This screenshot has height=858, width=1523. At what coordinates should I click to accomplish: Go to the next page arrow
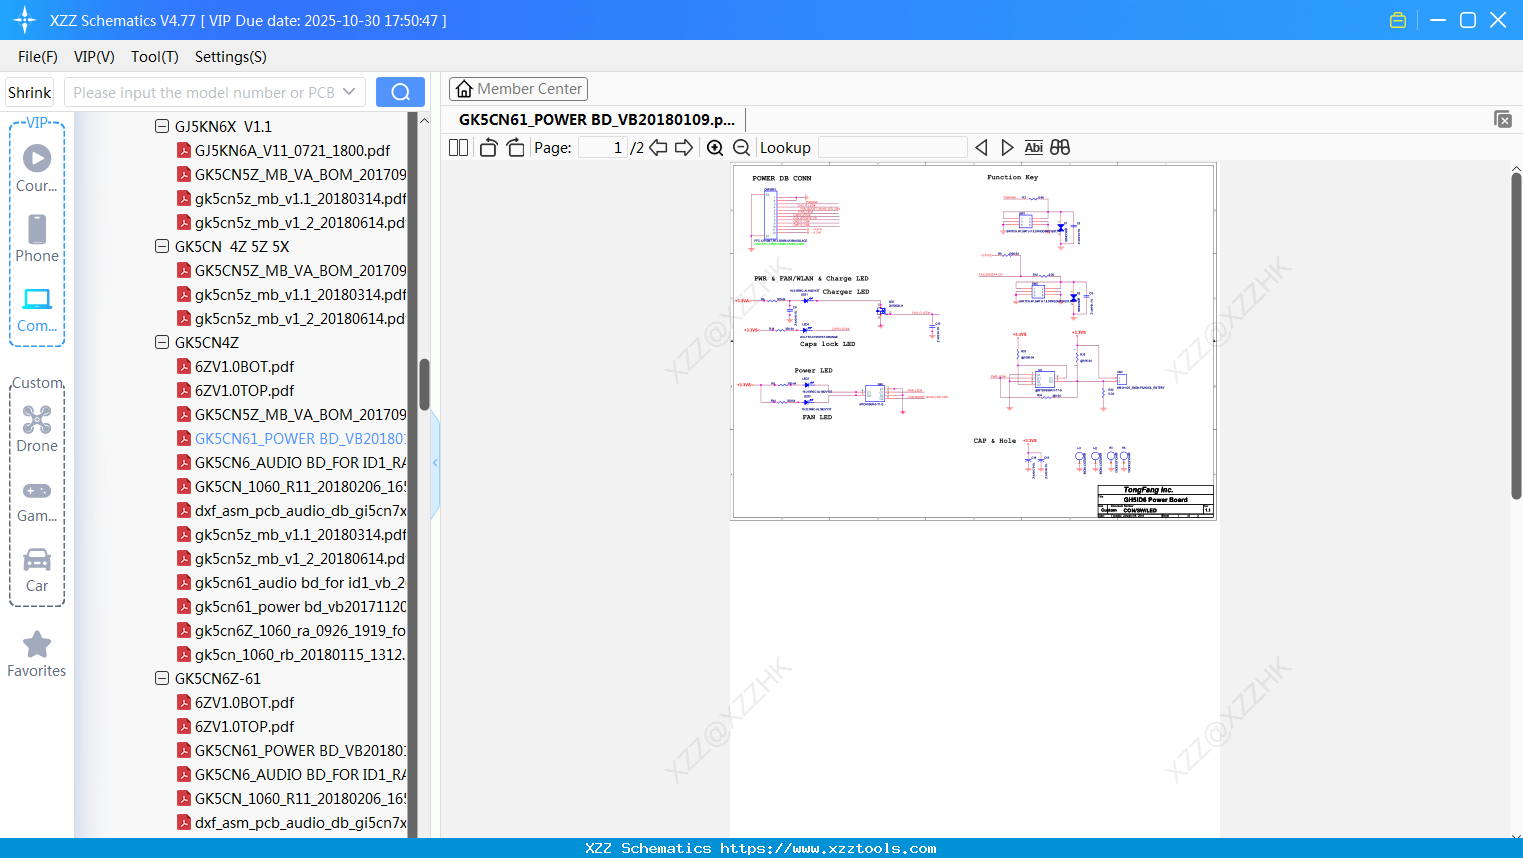(684, 148)
